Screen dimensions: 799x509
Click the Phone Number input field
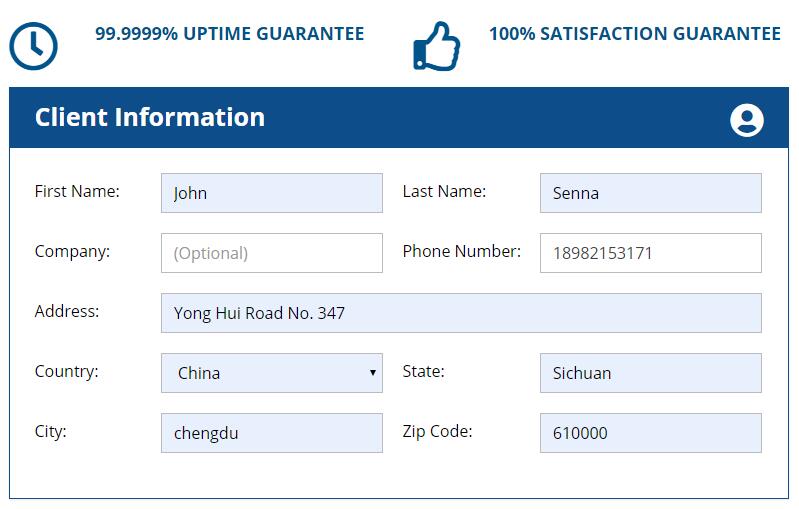click(x=651, y=253)
